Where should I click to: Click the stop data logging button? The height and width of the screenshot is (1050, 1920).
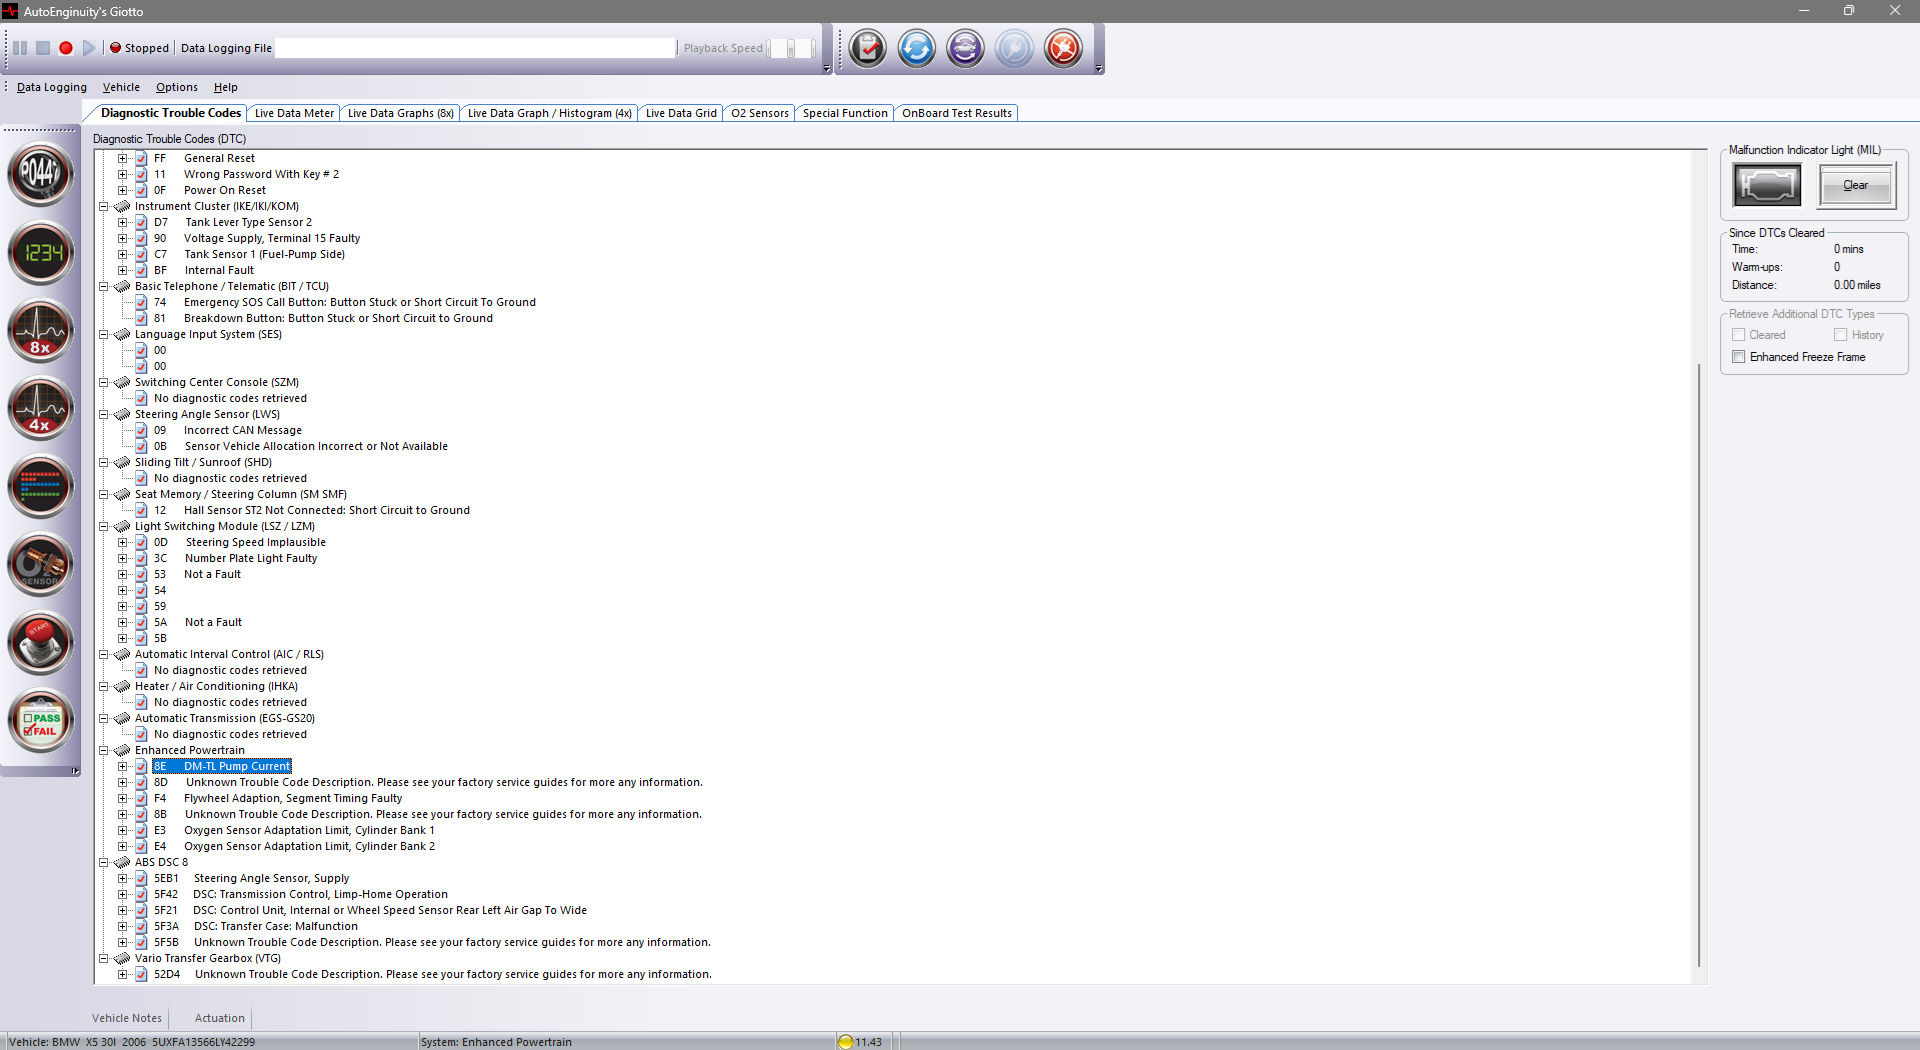pos(43,48)
